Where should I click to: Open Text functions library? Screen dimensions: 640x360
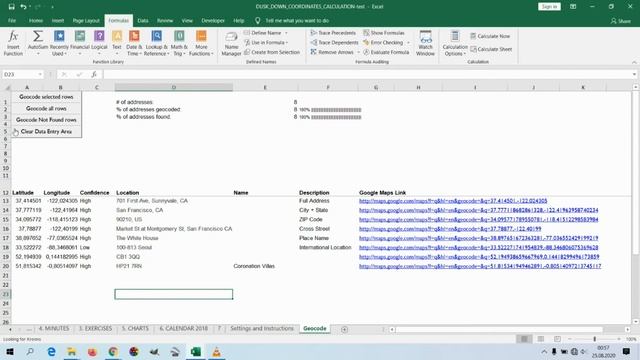click(117, 43)
